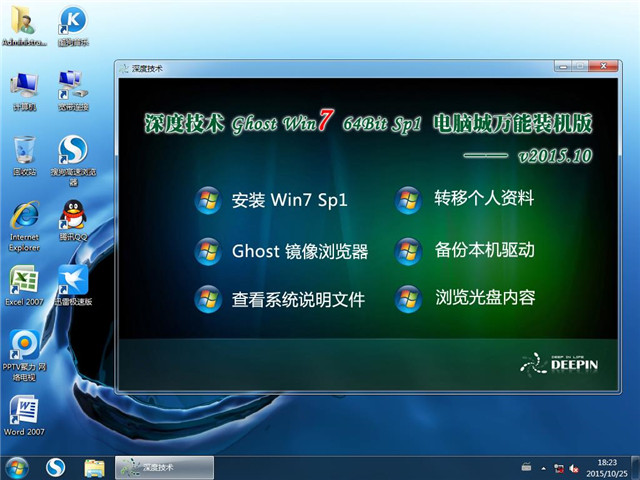The width and height of the screenshot is (640, 480).
Task: Open the Recycle Bin (回收站) icon
Action: (x=24, y=156)
